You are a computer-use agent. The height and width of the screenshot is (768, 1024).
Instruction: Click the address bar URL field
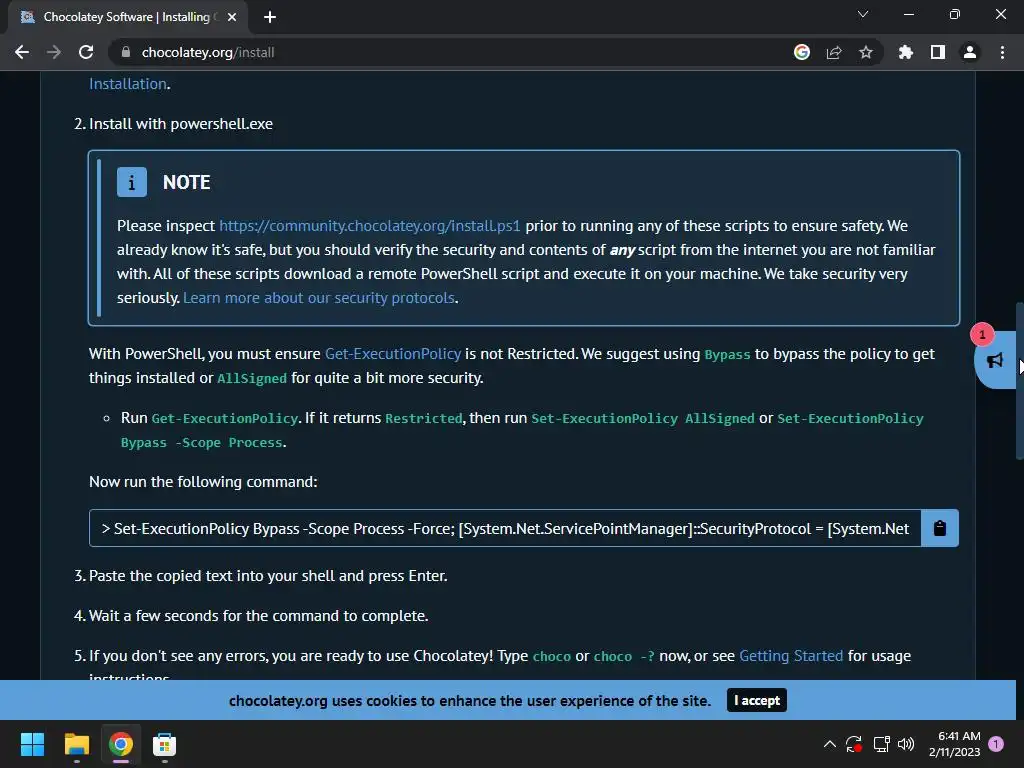click(x=451, y=52)
